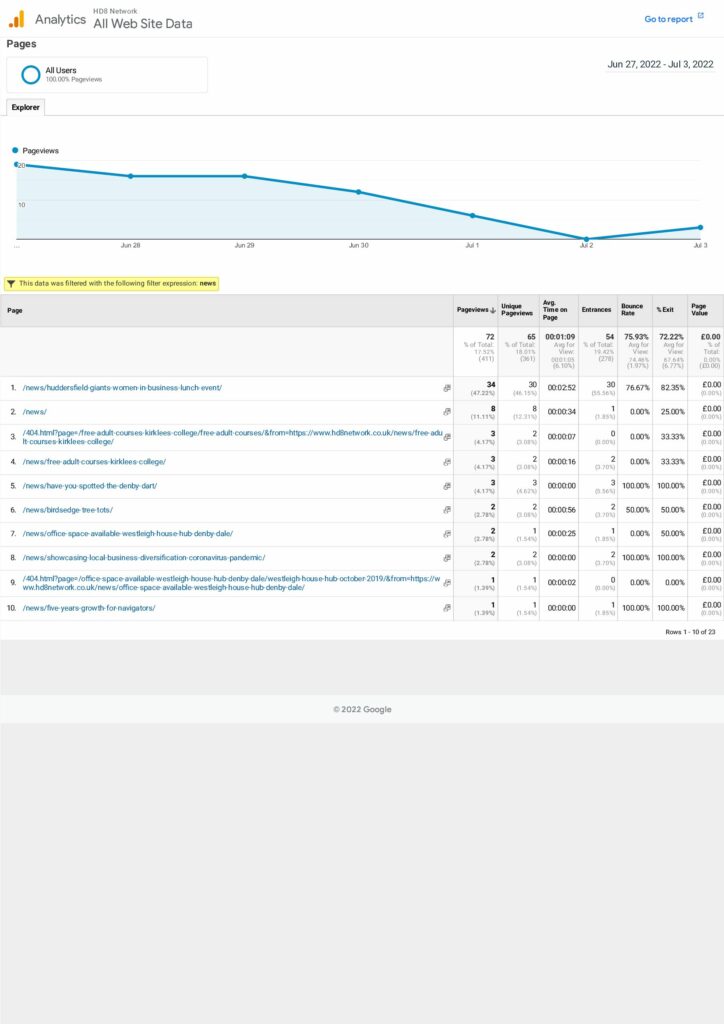Click the Jul 2 data point on chart
Image resolution: width=724 pixels, height=1024 pixels.
586,239
